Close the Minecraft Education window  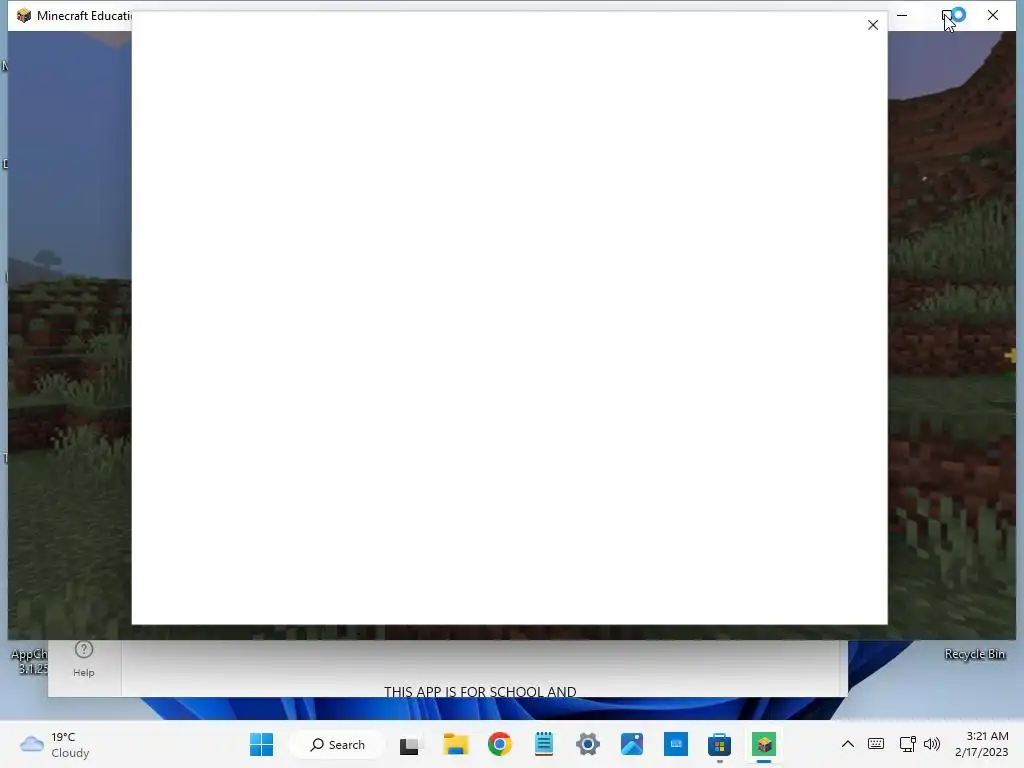993,15
